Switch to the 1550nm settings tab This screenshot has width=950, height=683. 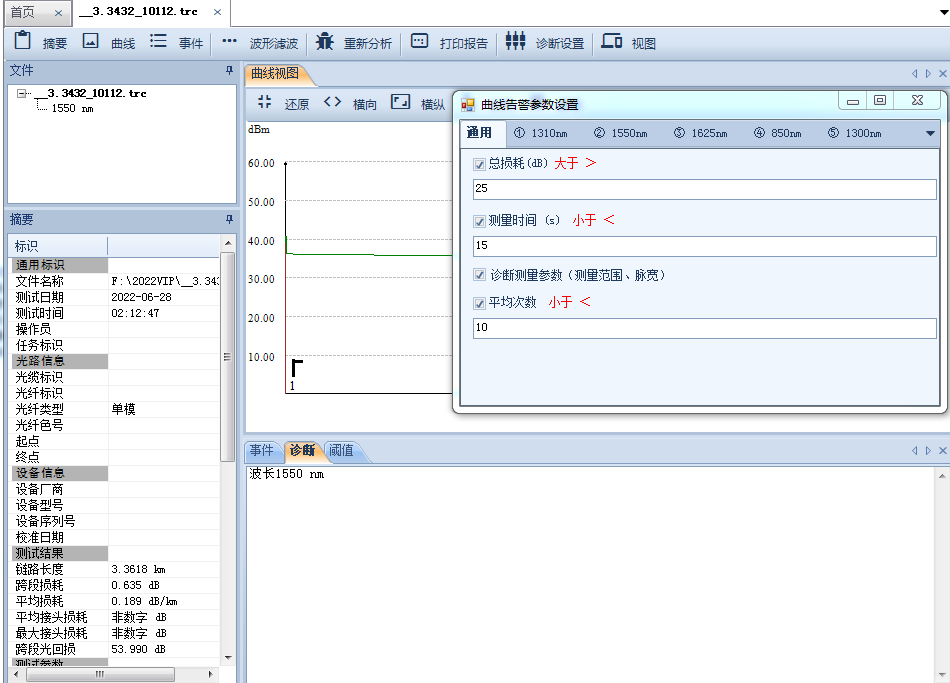621,133
